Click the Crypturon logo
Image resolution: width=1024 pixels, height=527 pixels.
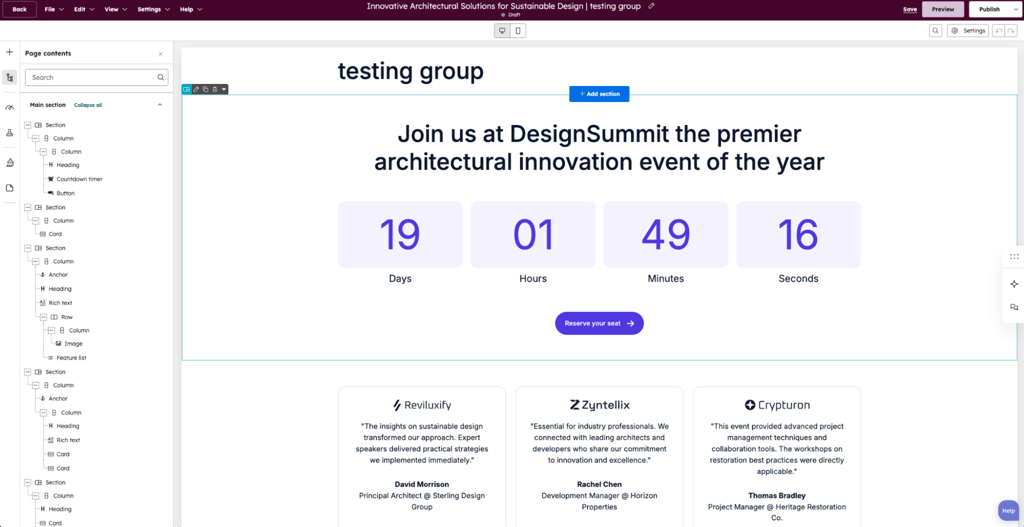(777, 405)
